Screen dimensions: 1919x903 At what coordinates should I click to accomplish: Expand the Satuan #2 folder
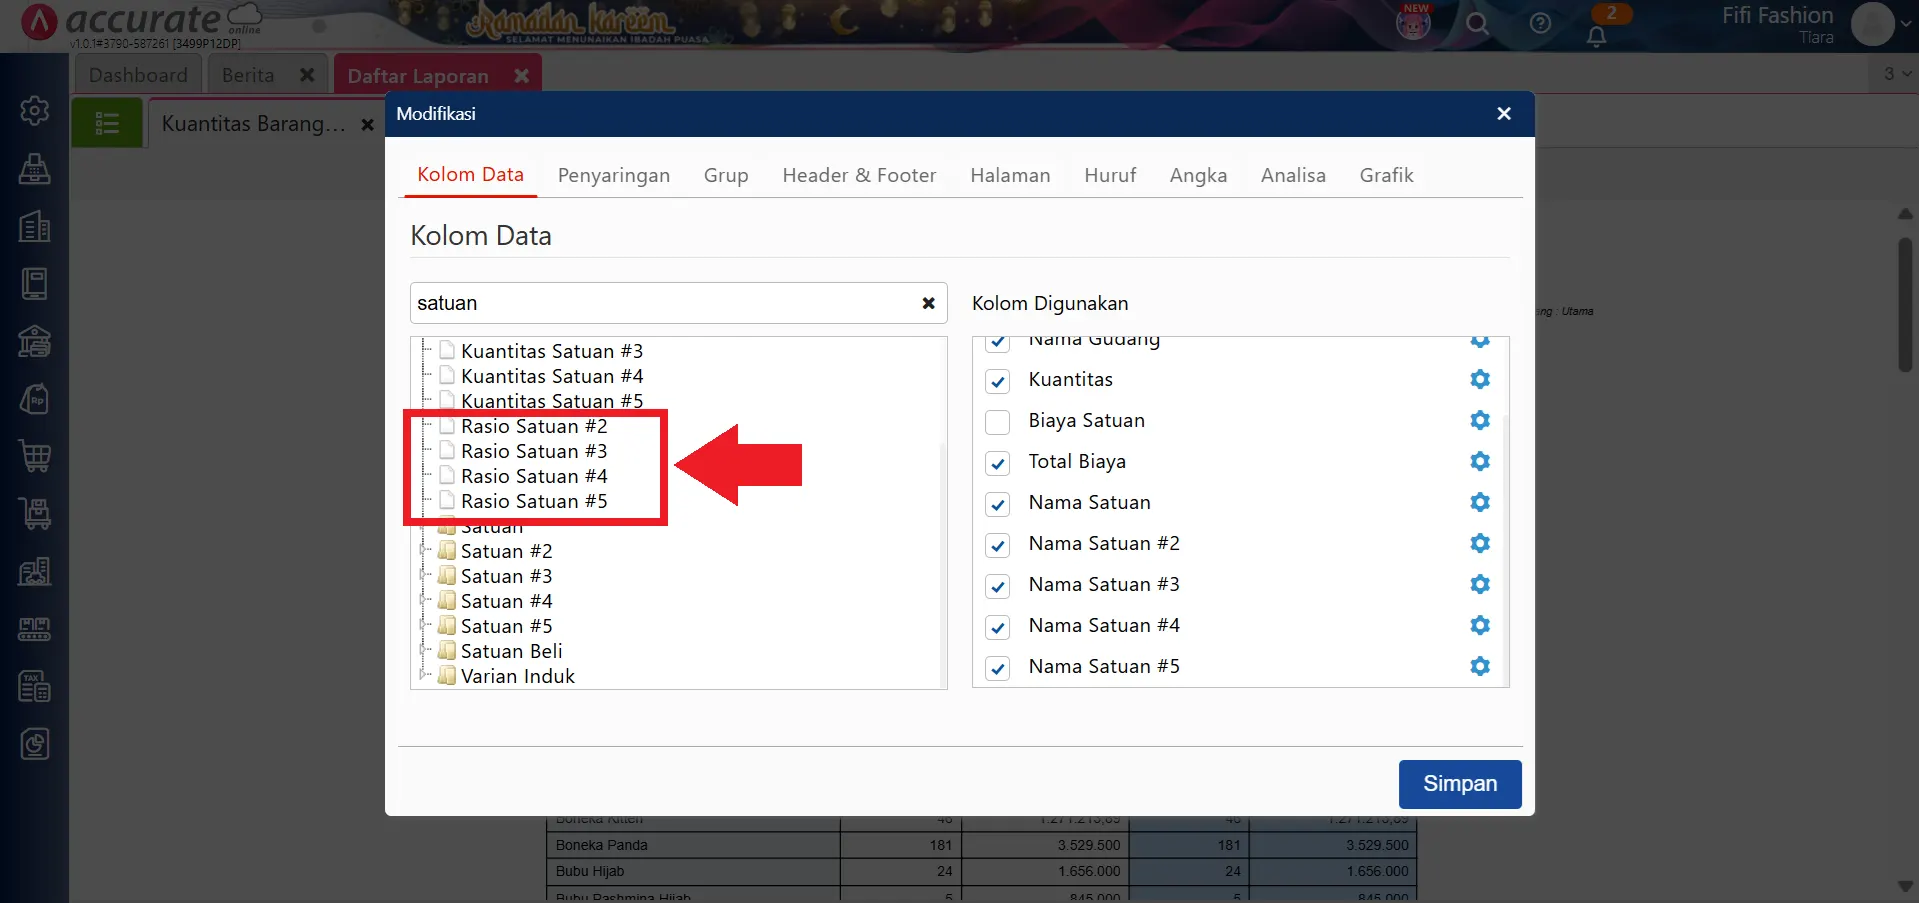tap(425, 551)
